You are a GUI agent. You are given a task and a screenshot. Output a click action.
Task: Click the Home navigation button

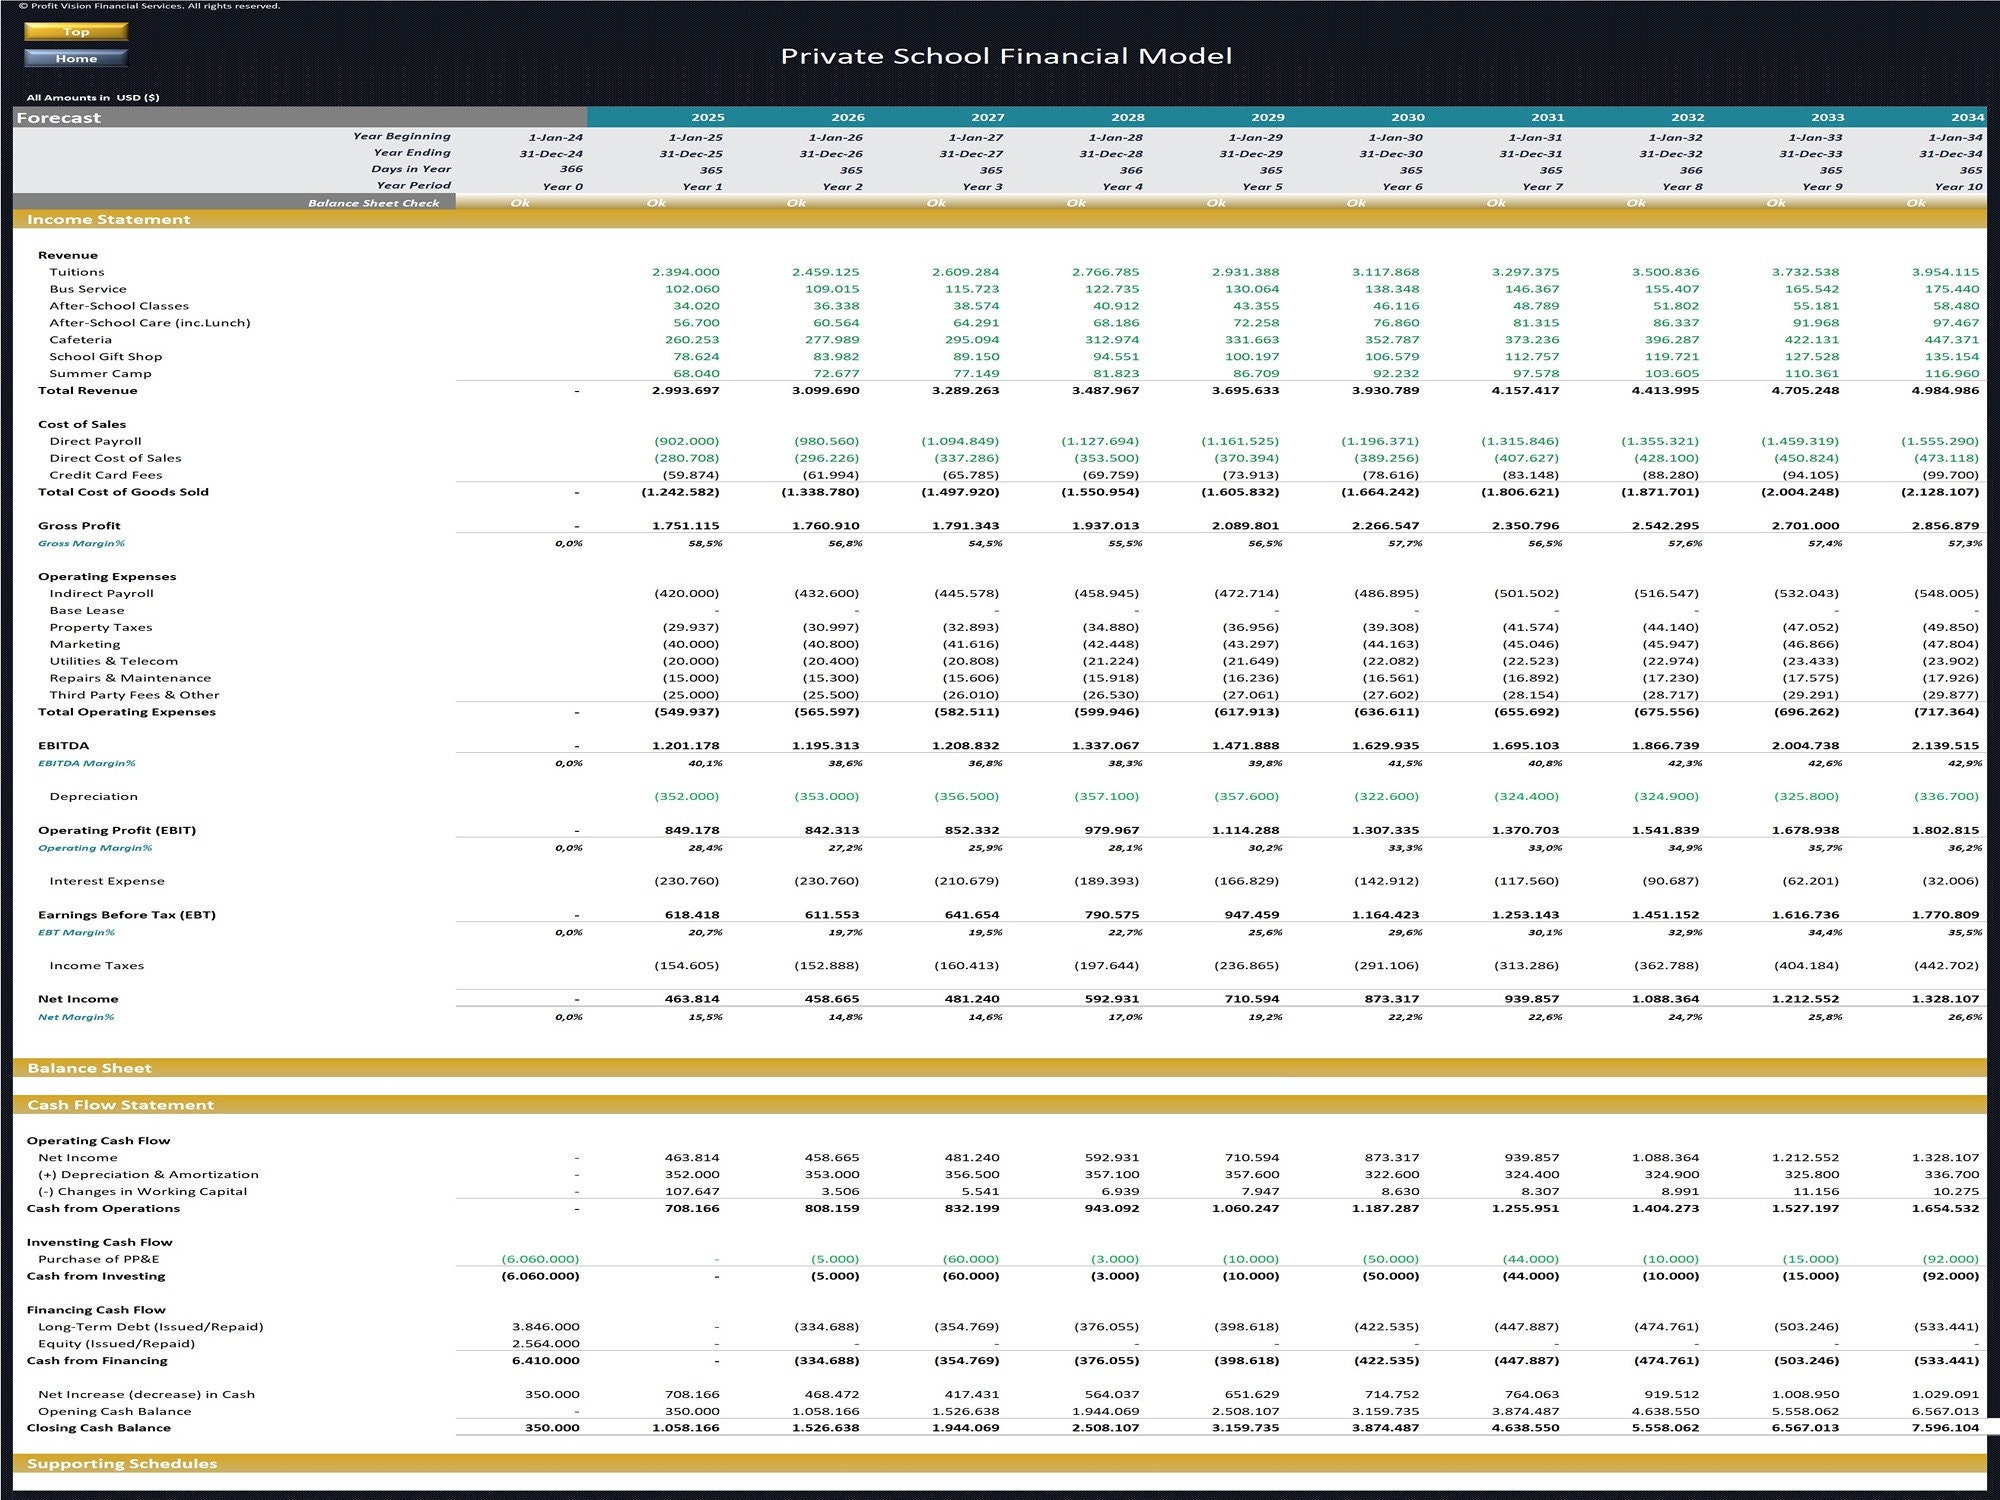[x=74, y=58]
